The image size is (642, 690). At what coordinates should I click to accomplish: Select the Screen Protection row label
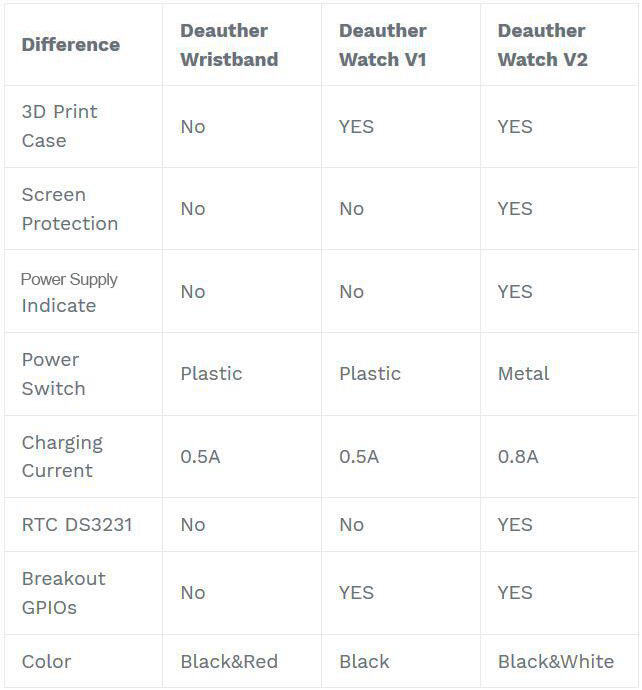point(70,209)
